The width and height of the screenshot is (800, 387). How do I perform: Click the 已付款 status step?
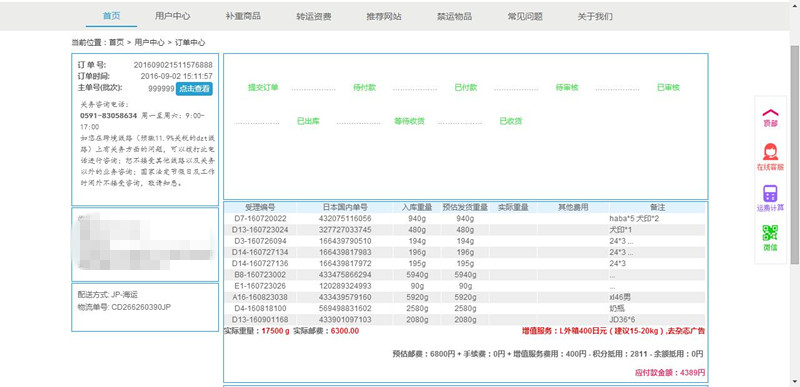coord(466,87)
